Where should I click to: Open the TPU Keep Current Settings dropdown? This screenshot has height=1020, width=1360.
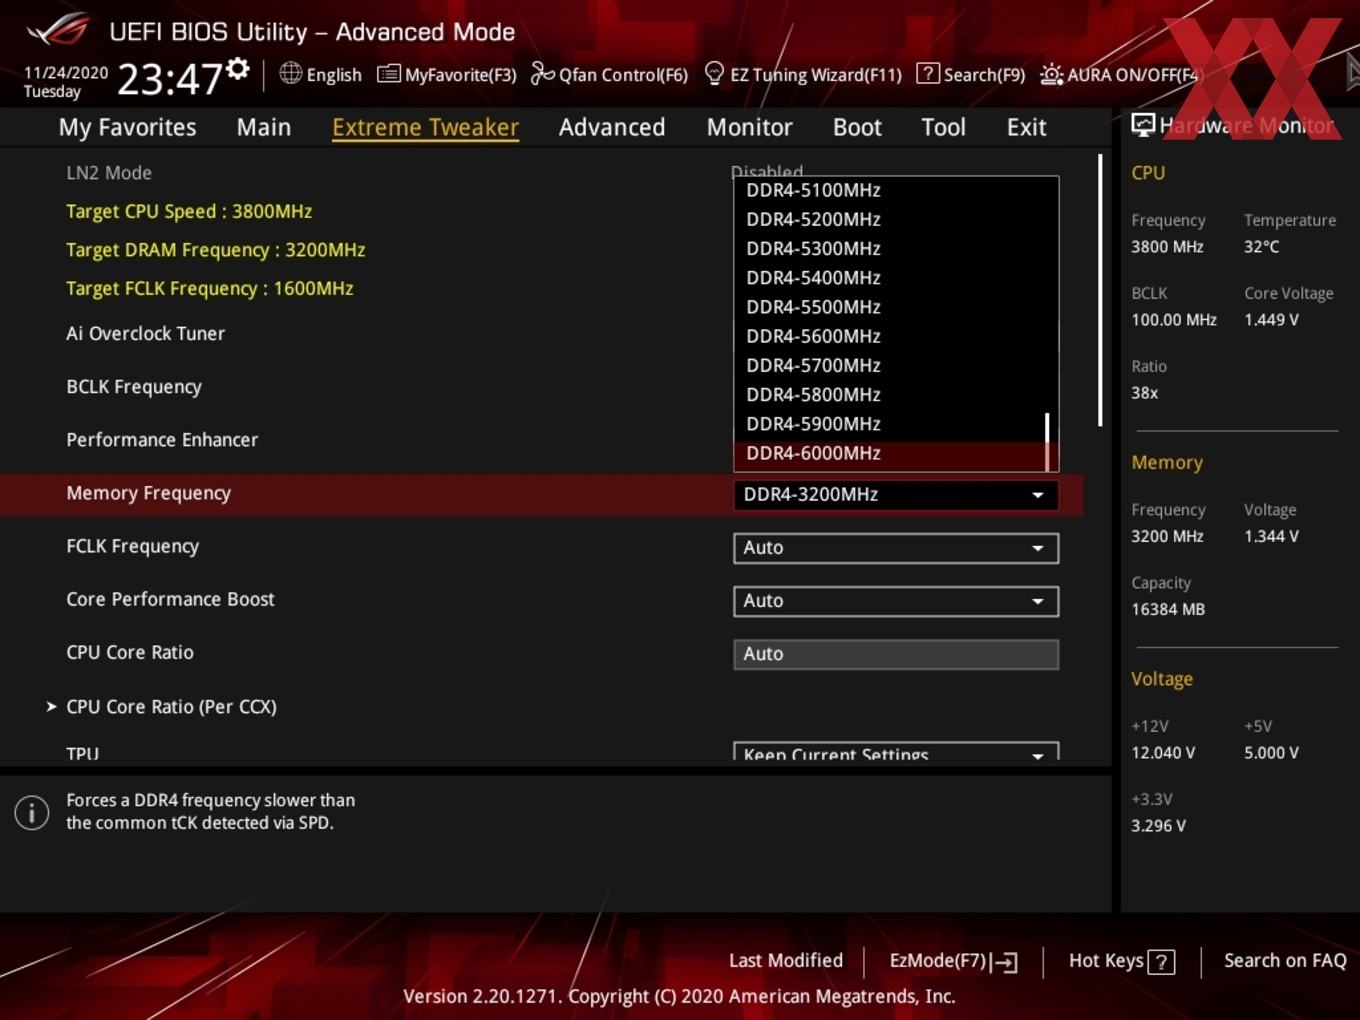896,752
